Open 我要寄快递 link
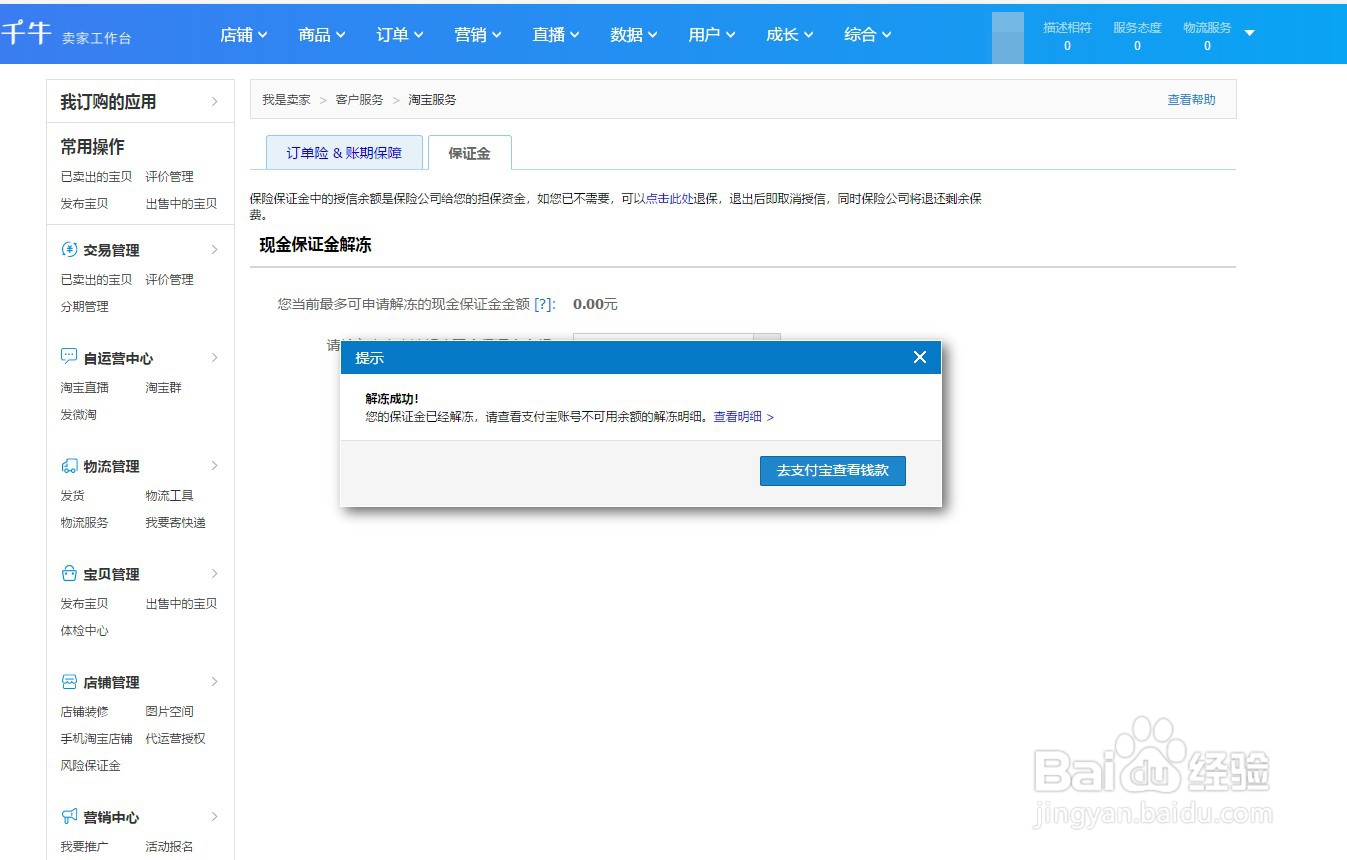The width and height of the screenshot is (1347, 860). (x=175, y=523)
